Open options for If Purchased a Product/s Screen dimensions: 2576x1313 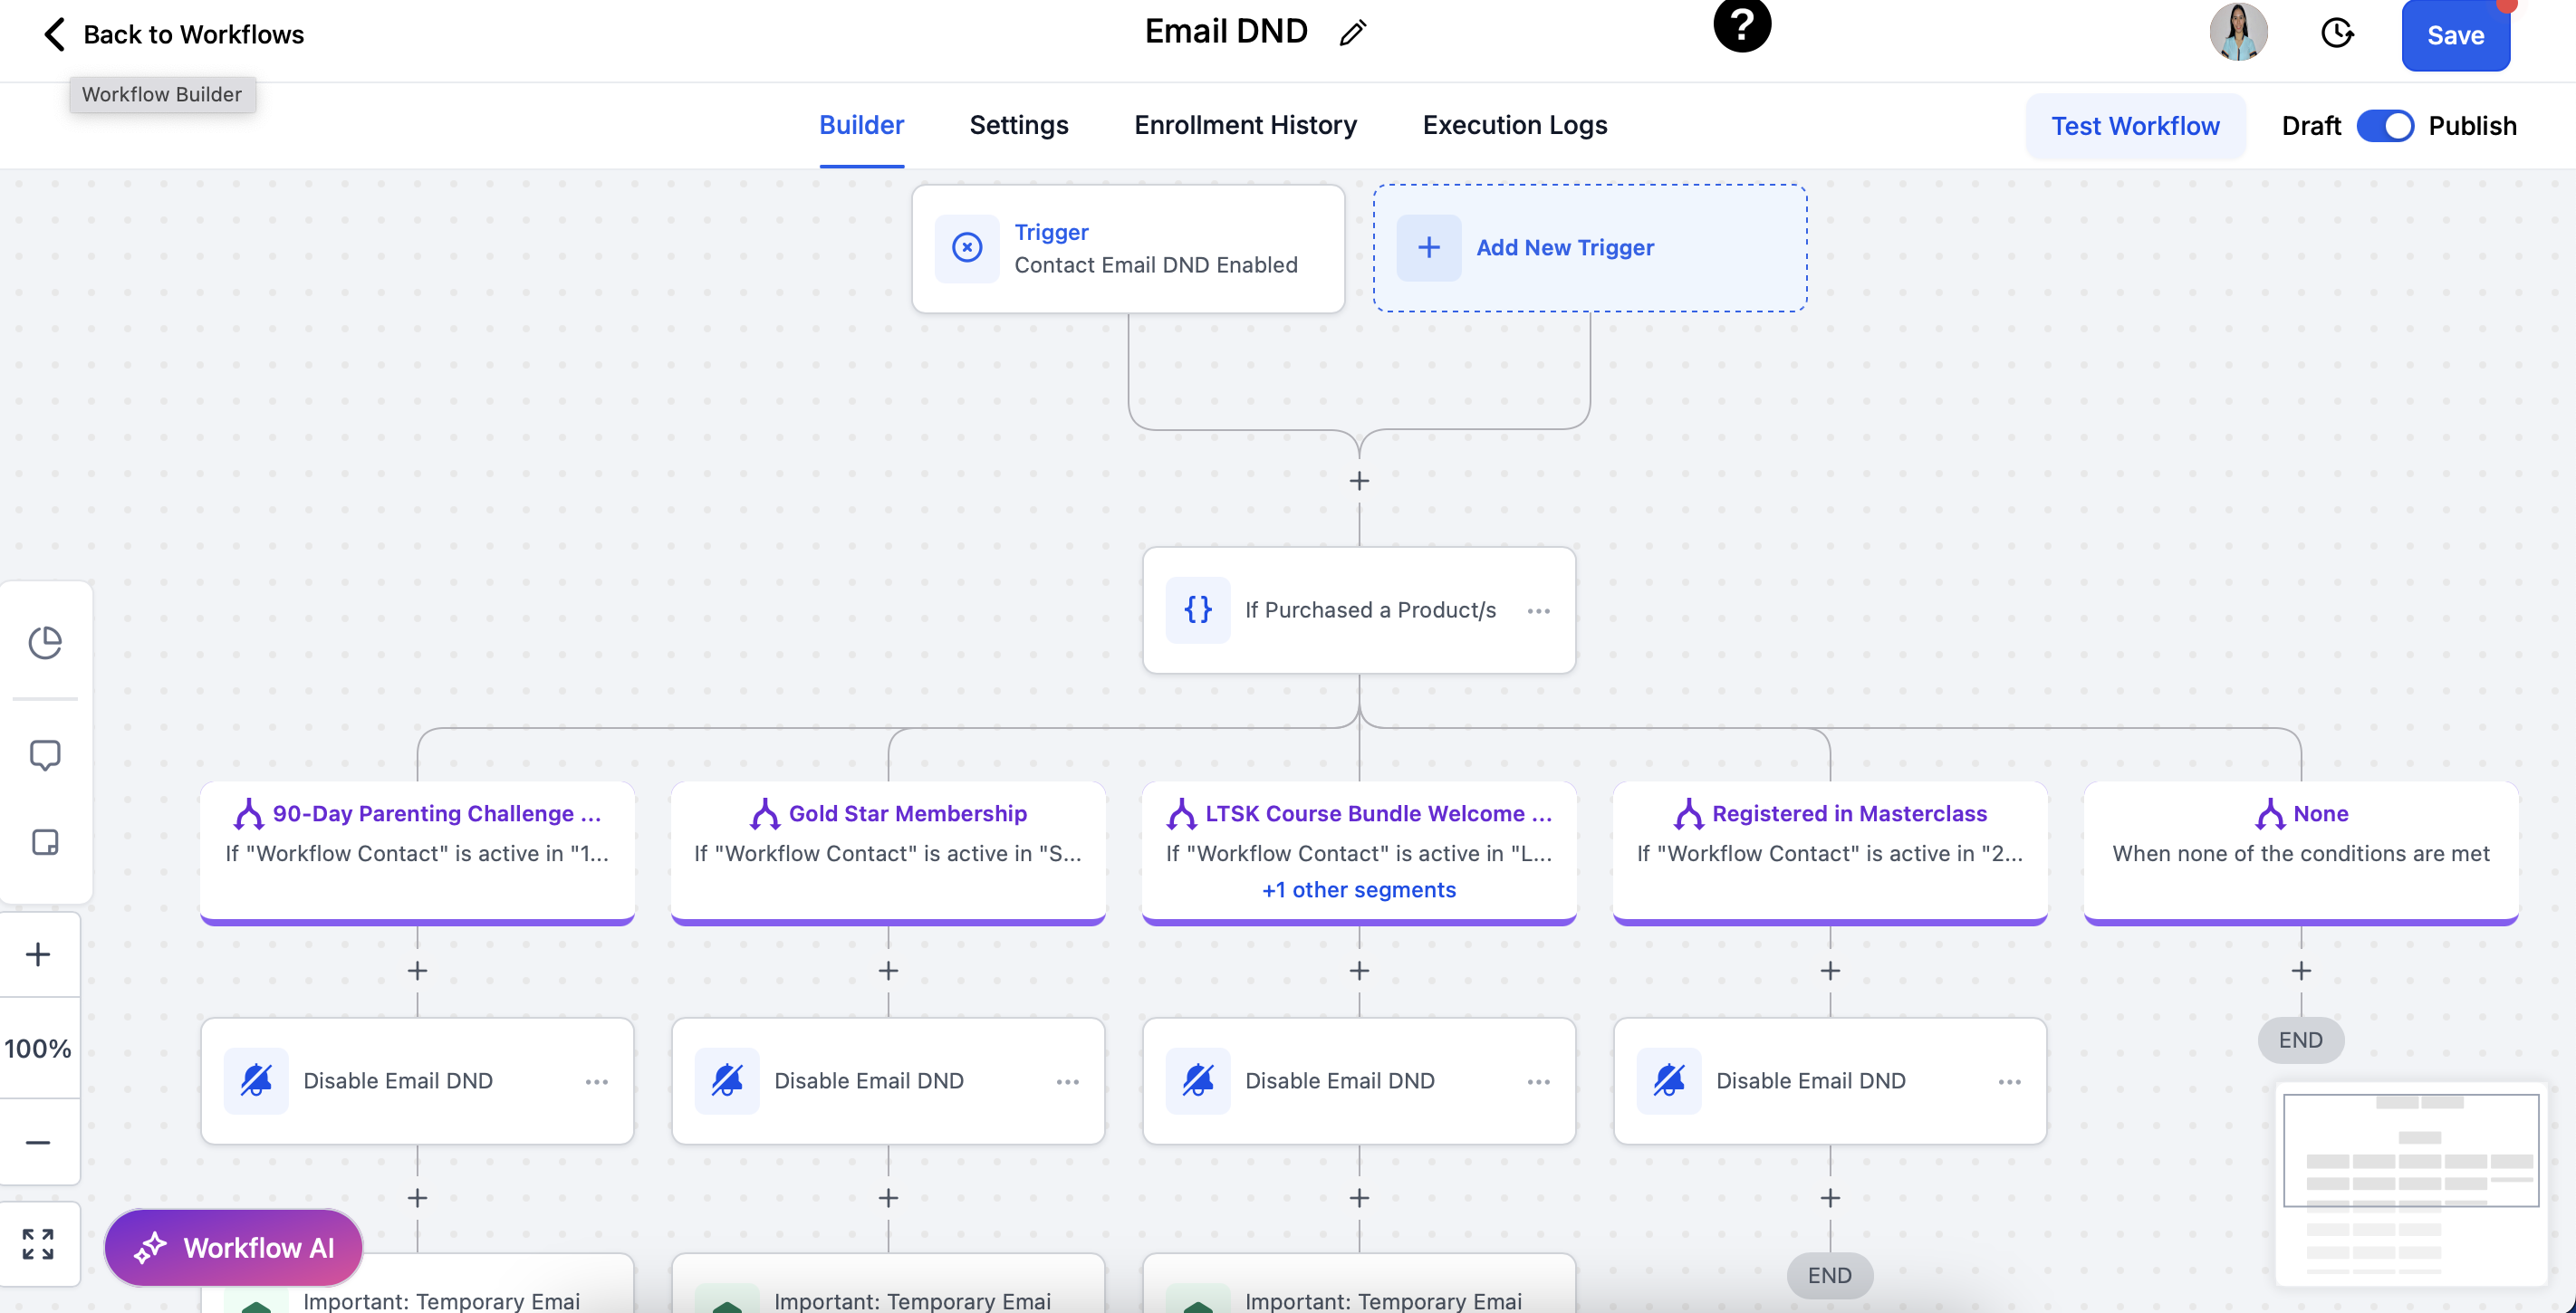click(1538, 611)
